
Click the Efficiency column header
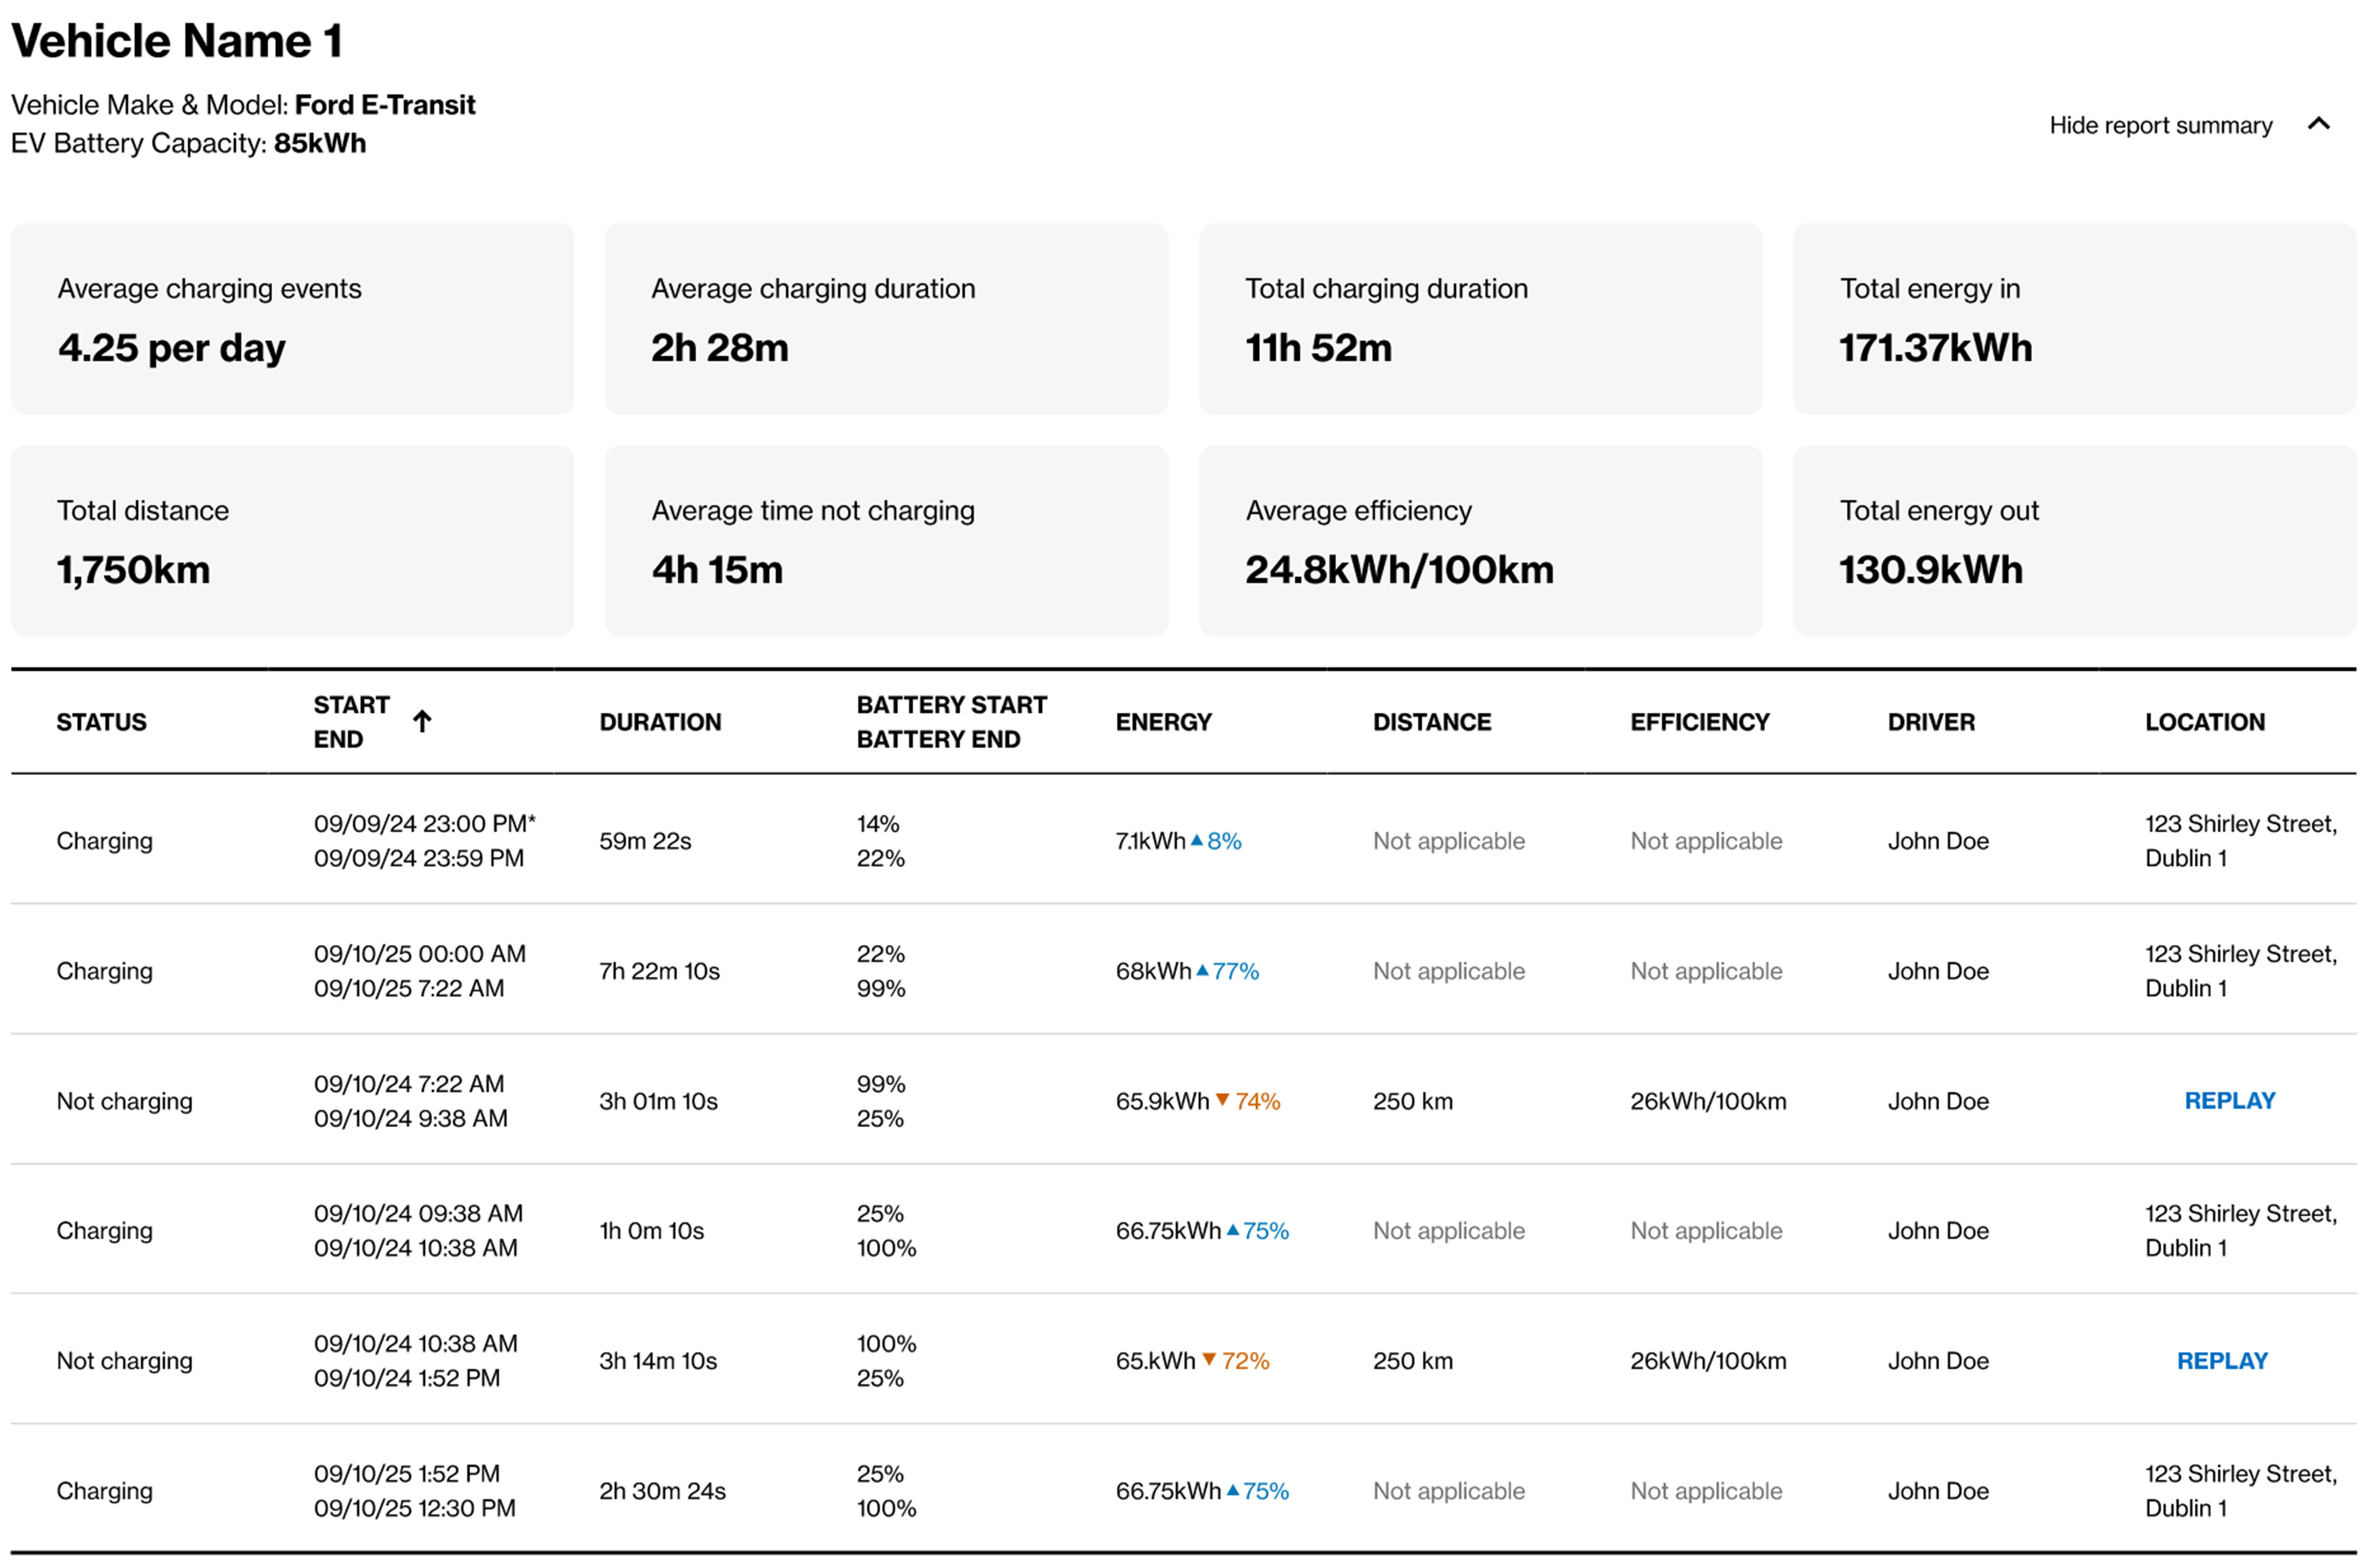point(1699,722)
